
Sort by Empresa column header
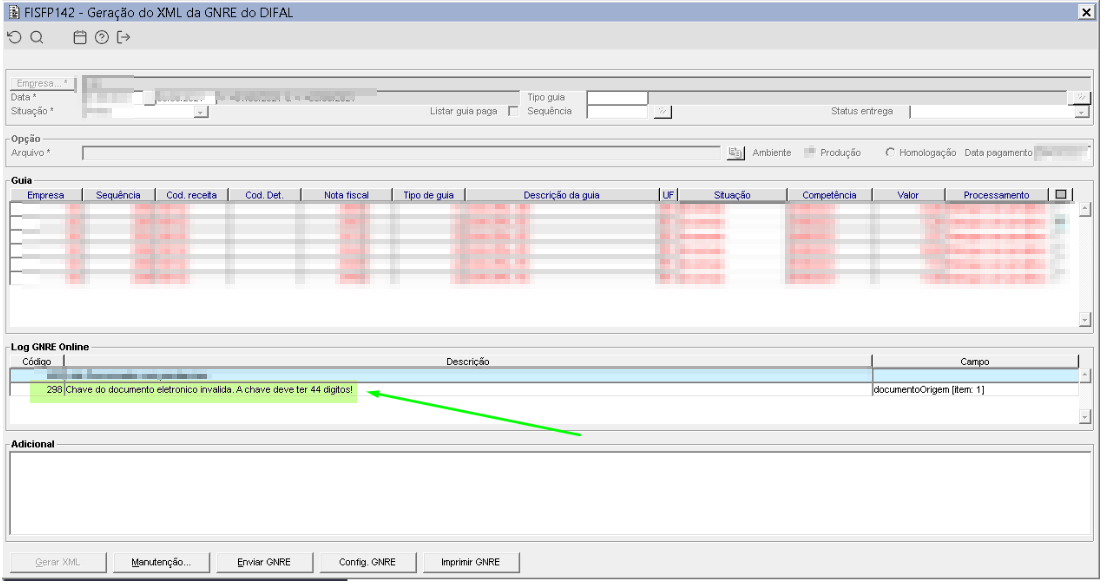coord(46,195)
